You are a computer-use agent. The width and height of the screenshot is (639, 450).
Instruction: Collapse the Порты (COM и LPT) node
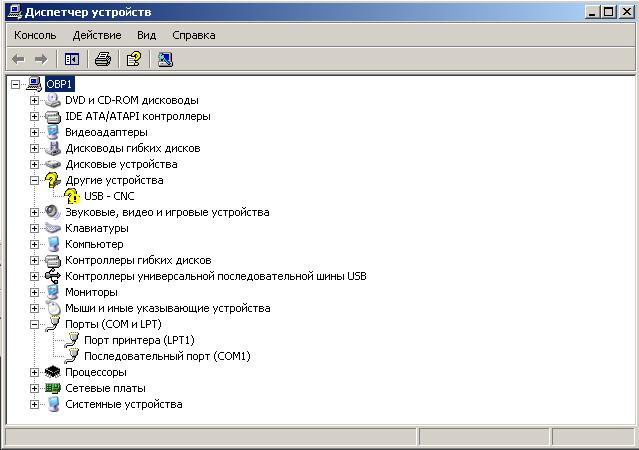point(34,324)
